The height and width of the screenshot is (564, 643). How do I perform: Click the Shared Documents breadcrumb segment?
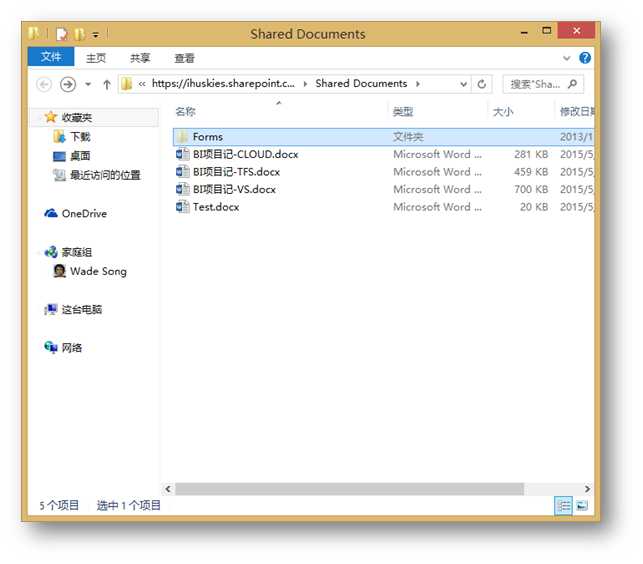coord(361,84)
